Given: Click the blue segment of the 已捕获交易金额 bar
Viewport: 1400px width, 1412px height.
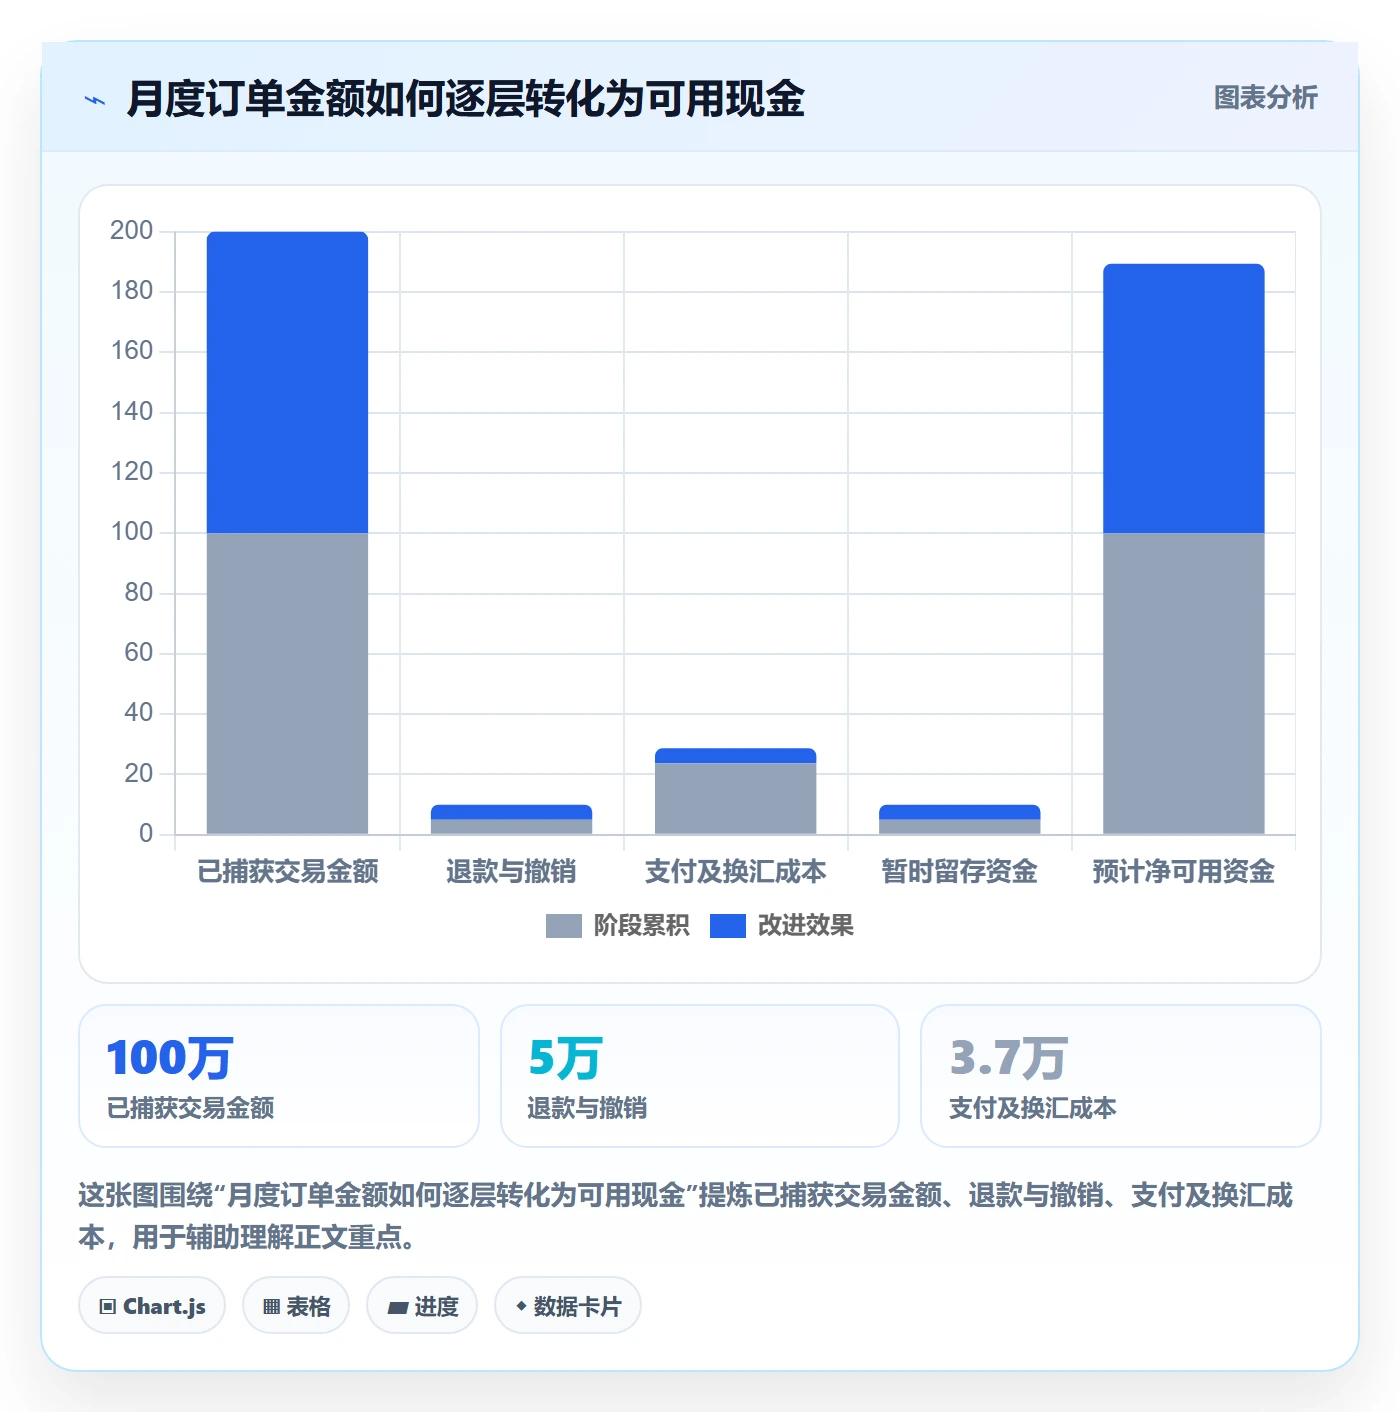Looking at the screenshot, I should [x=287, y=382].
